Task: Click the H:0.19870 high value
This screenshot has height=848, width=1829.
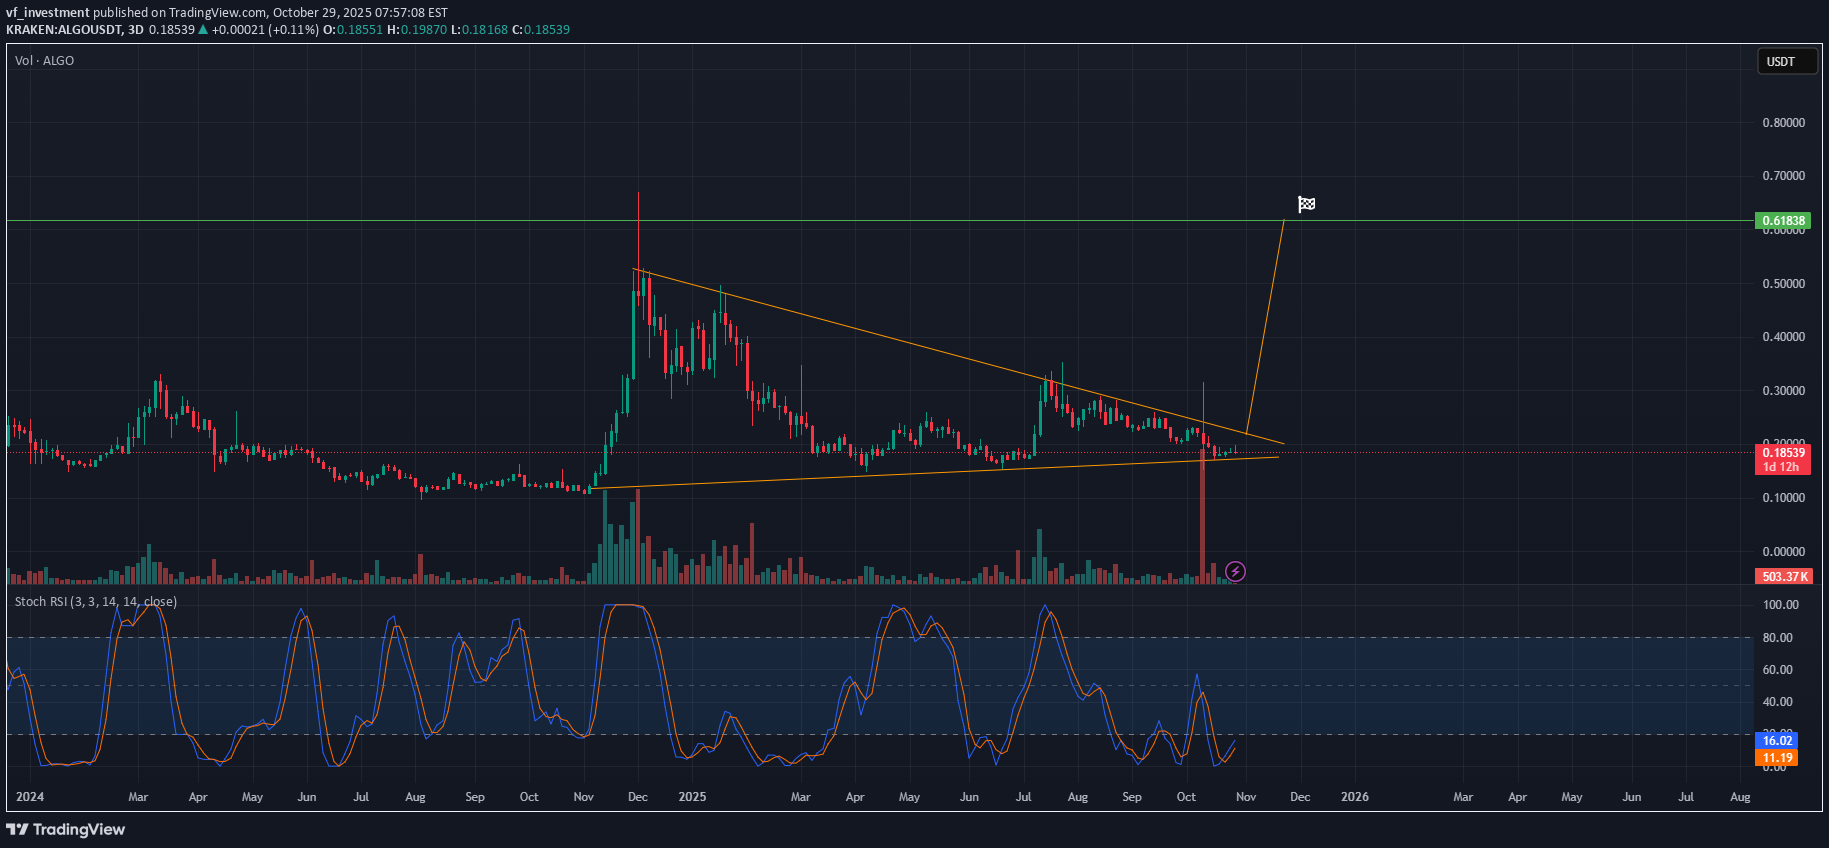Action: (417, 30)
